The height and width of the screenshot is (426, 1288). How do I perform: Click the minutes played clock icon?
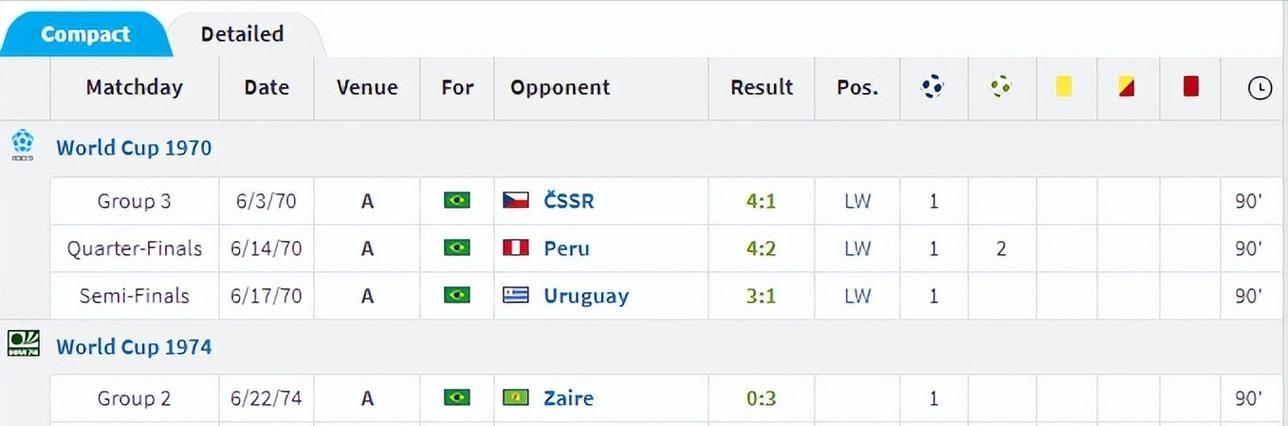point(1259,88)
